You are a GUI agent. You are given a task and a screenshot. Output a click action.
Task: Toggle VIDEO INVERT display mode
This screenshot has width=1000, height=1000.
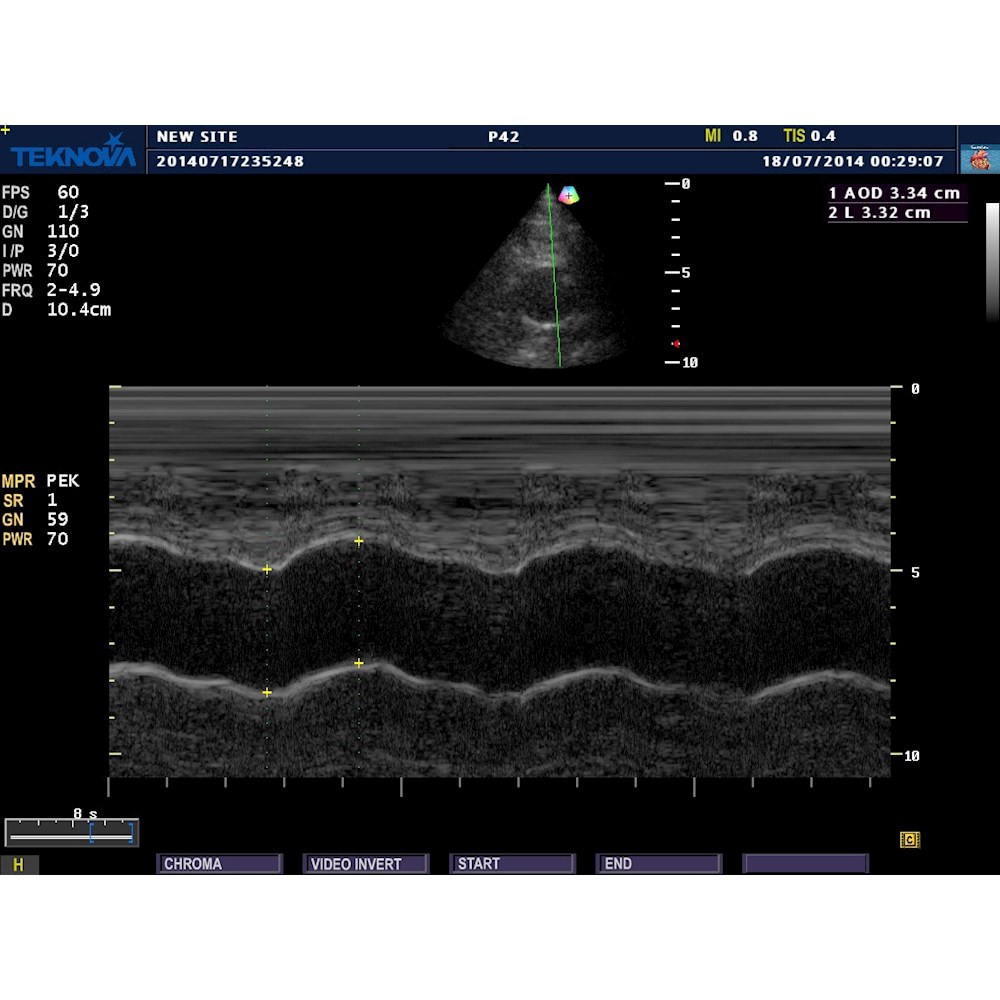click(x=365, y=863)
